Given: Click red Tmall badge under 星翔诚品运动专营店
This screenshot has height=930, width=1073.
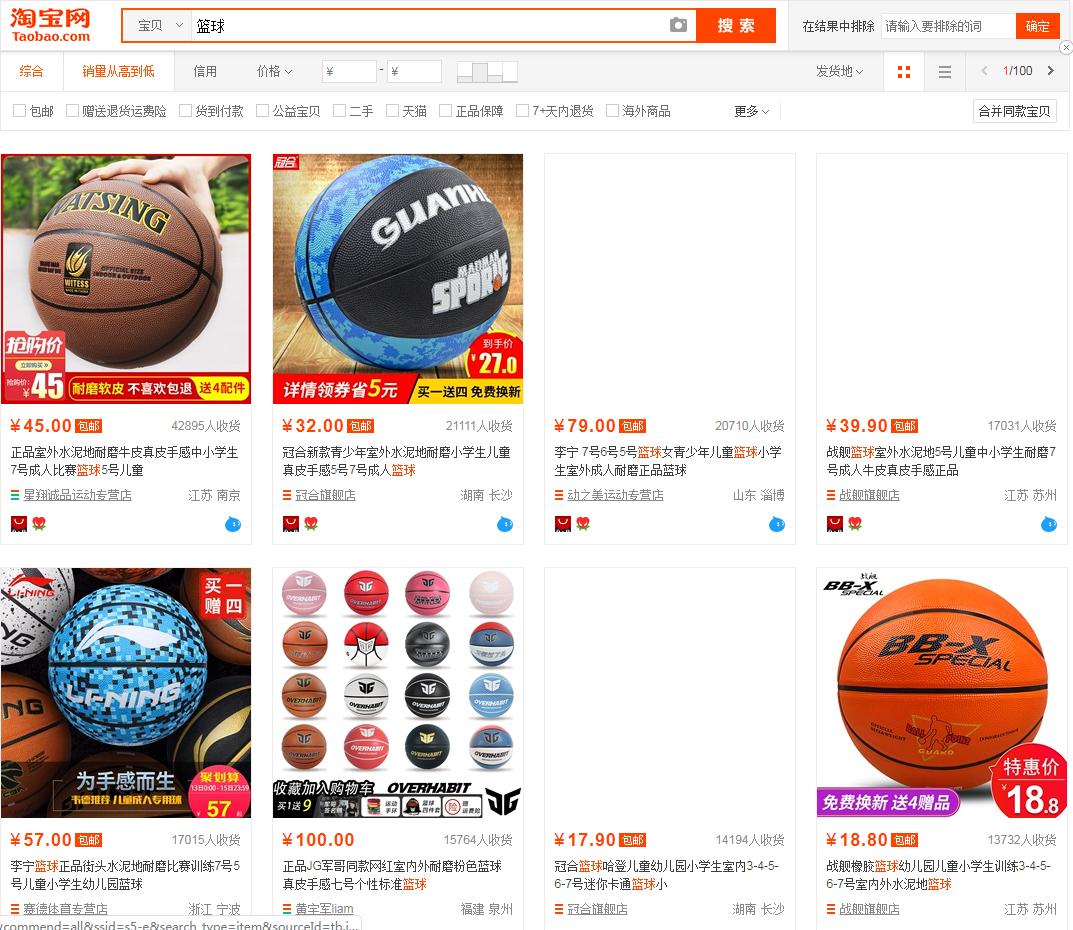Looking at the screenshot, I should [x=18, y=524].
